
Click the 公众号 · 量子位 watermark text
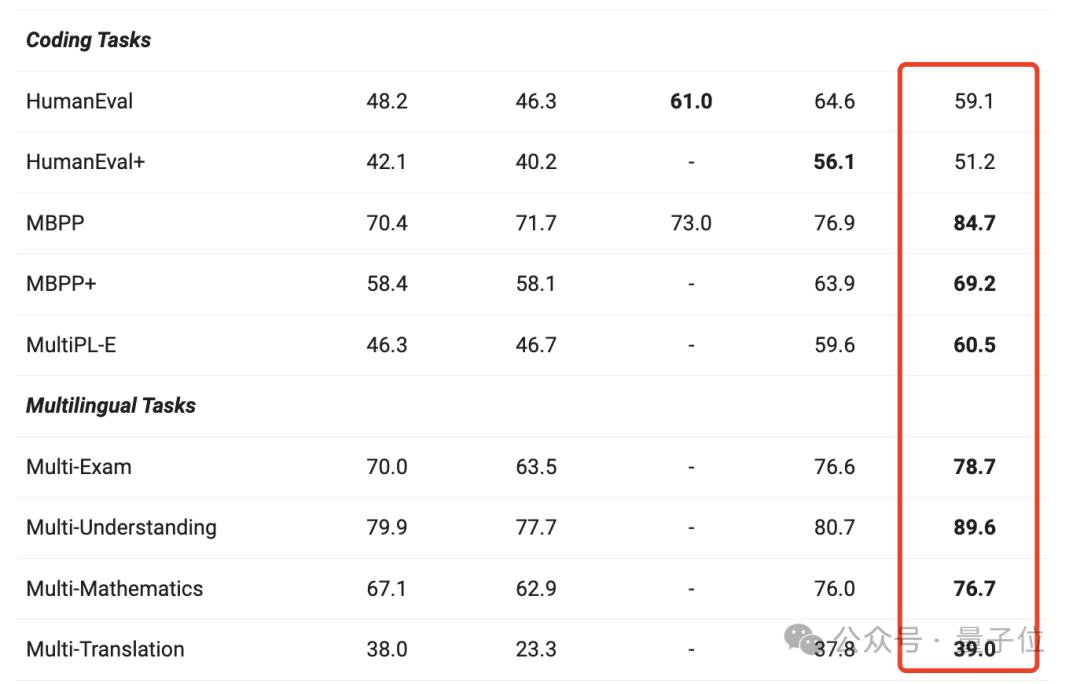tap(937, 638)
